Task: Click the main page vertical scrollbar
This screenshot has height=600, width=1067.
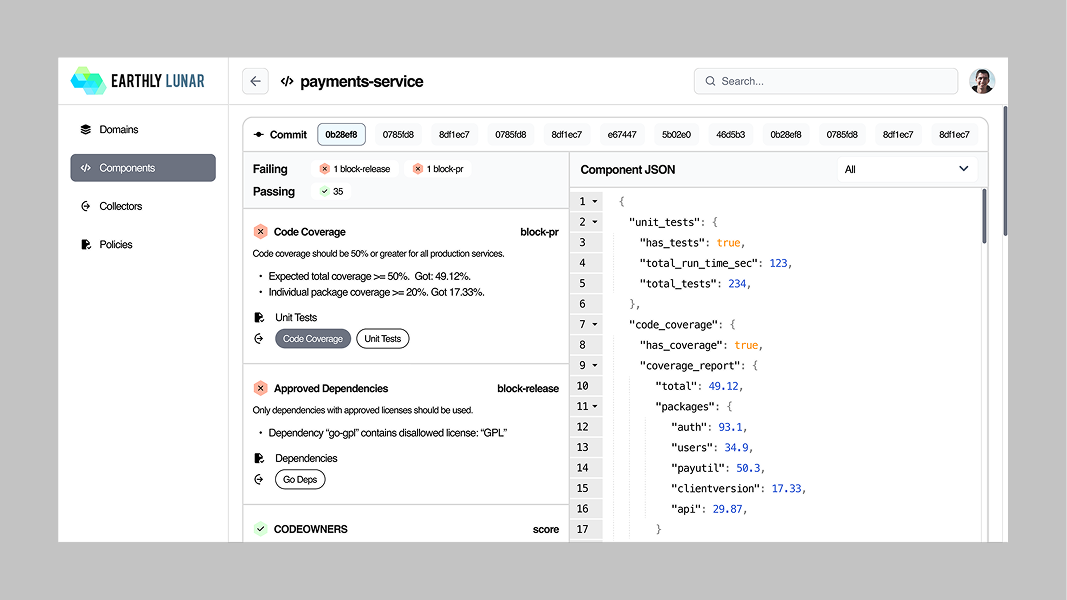Action: (1005, 171)
